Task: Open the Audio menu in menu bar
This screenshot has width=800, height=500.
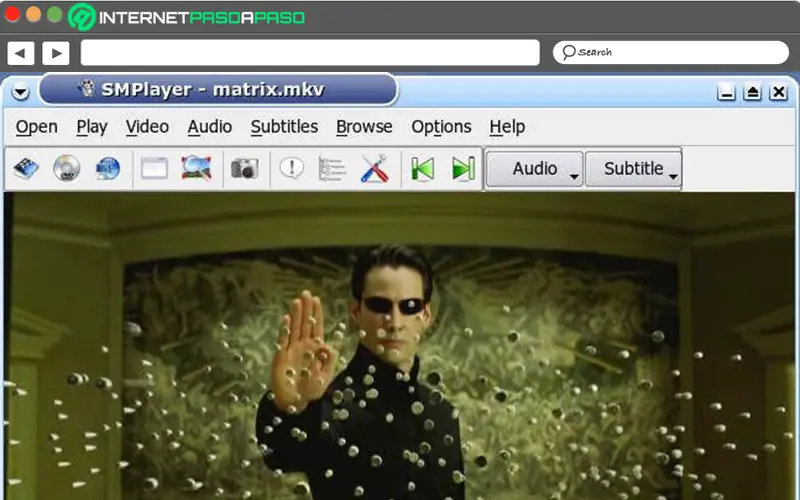Action: (210, 127)
